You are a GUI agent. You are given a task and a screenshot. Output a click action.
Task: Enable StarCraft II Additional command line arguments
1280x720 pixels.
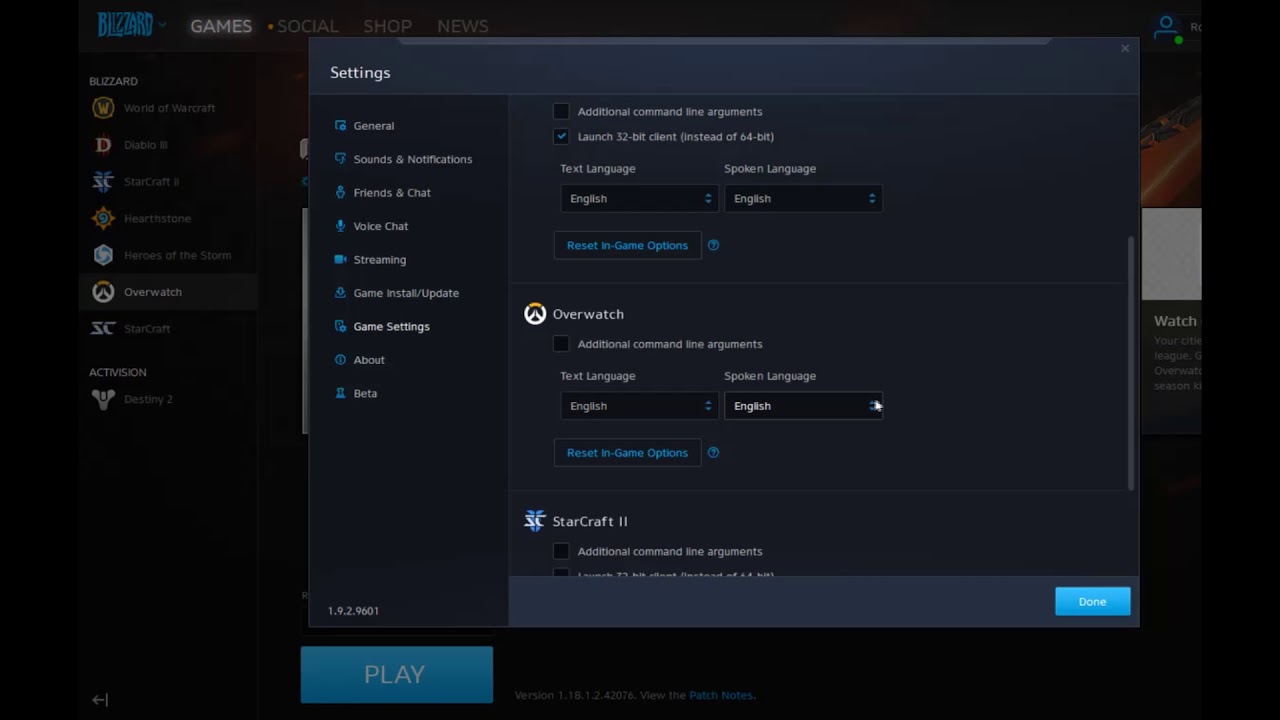pyautogui.click(x=561, y=551)
